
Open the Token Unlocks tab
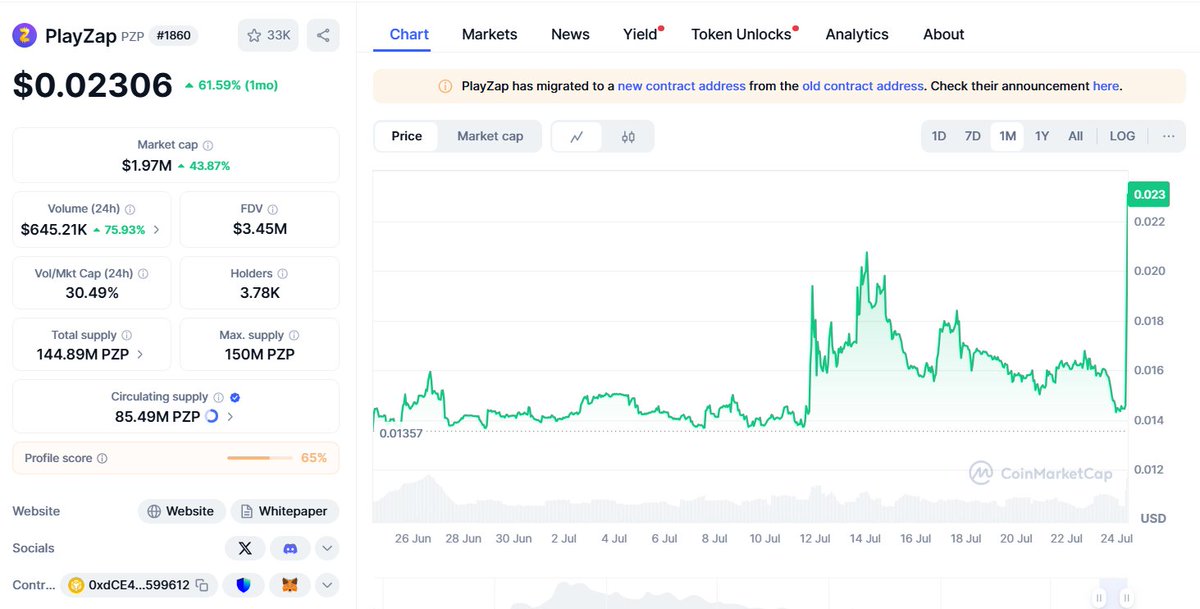[x=742, y=34]
